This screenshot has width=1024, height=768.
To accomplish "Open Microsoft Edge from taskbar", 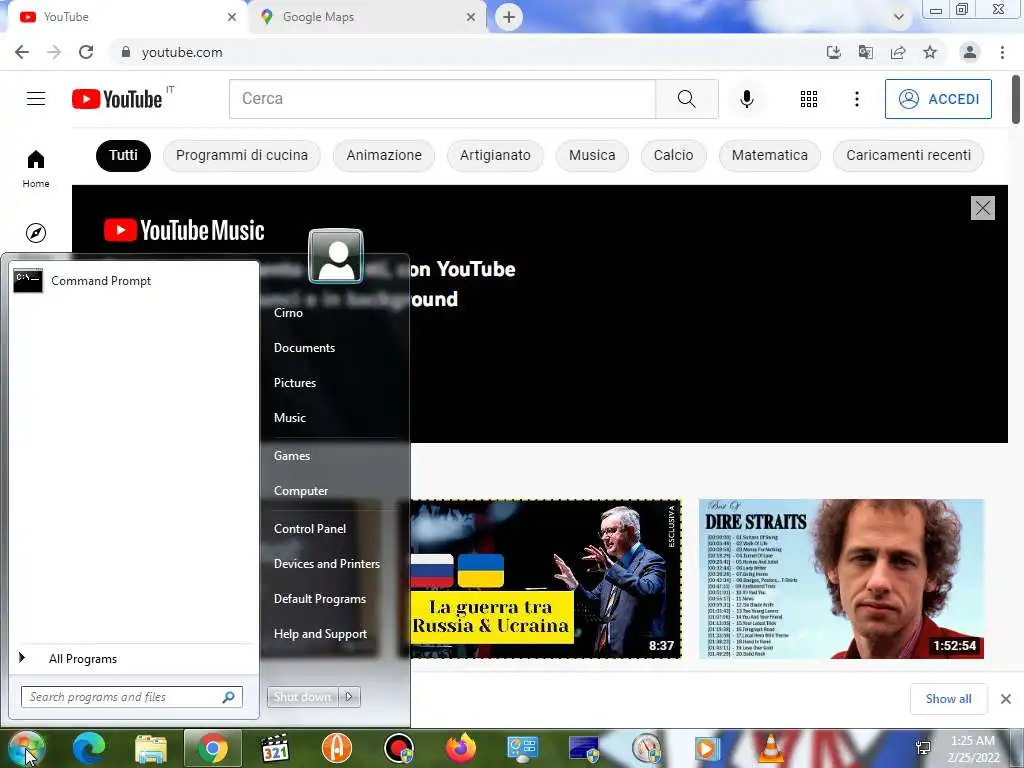I will click(x=89, y=748).
